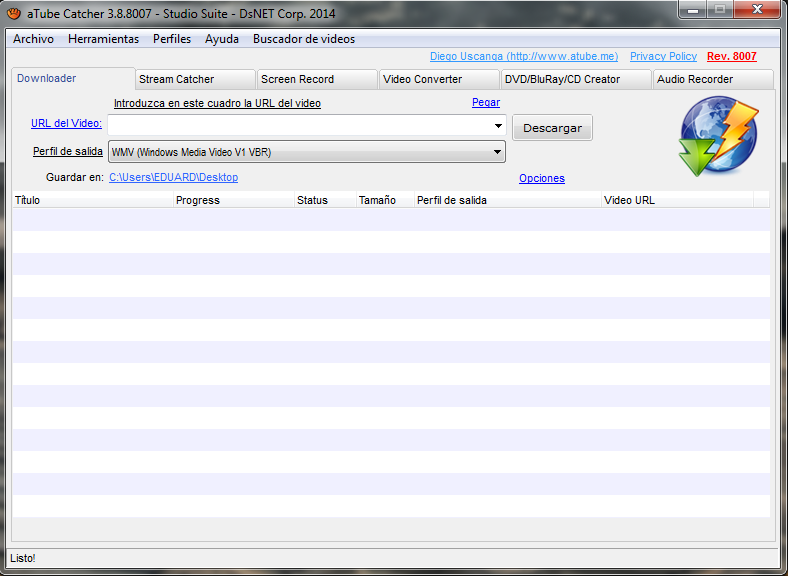Screen dimensions: 788x576
Task: Click the Descargar button
Action: tap(552, 128)
